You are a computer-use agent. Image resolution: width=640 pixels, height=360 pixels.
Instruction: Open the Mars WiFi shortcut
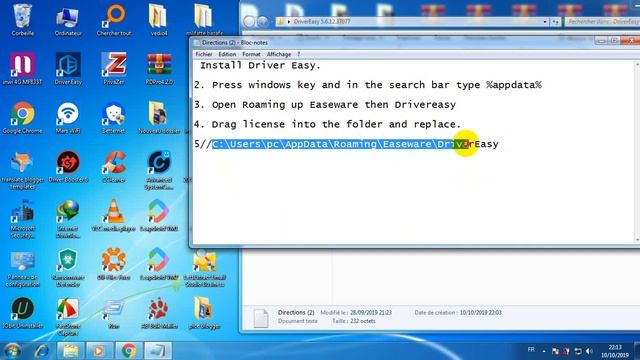coord(68,118)
